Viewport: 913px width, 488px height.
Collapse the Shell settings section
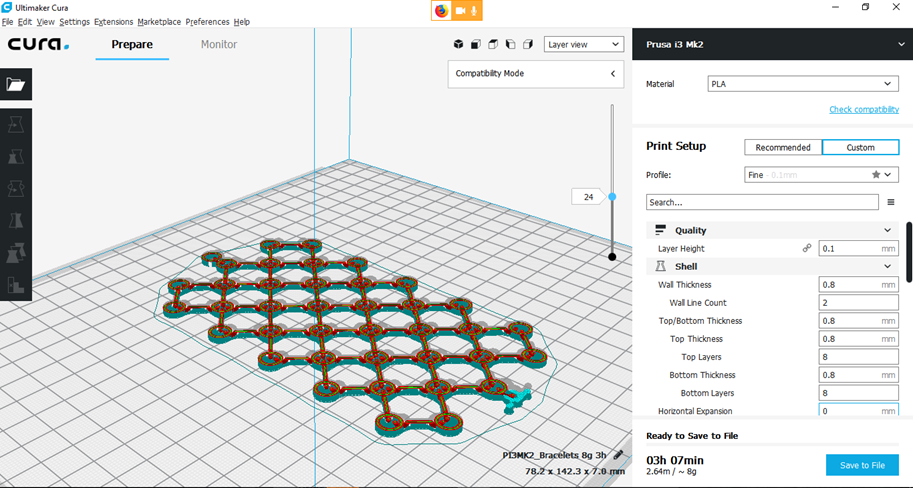[x=887, y=266]
